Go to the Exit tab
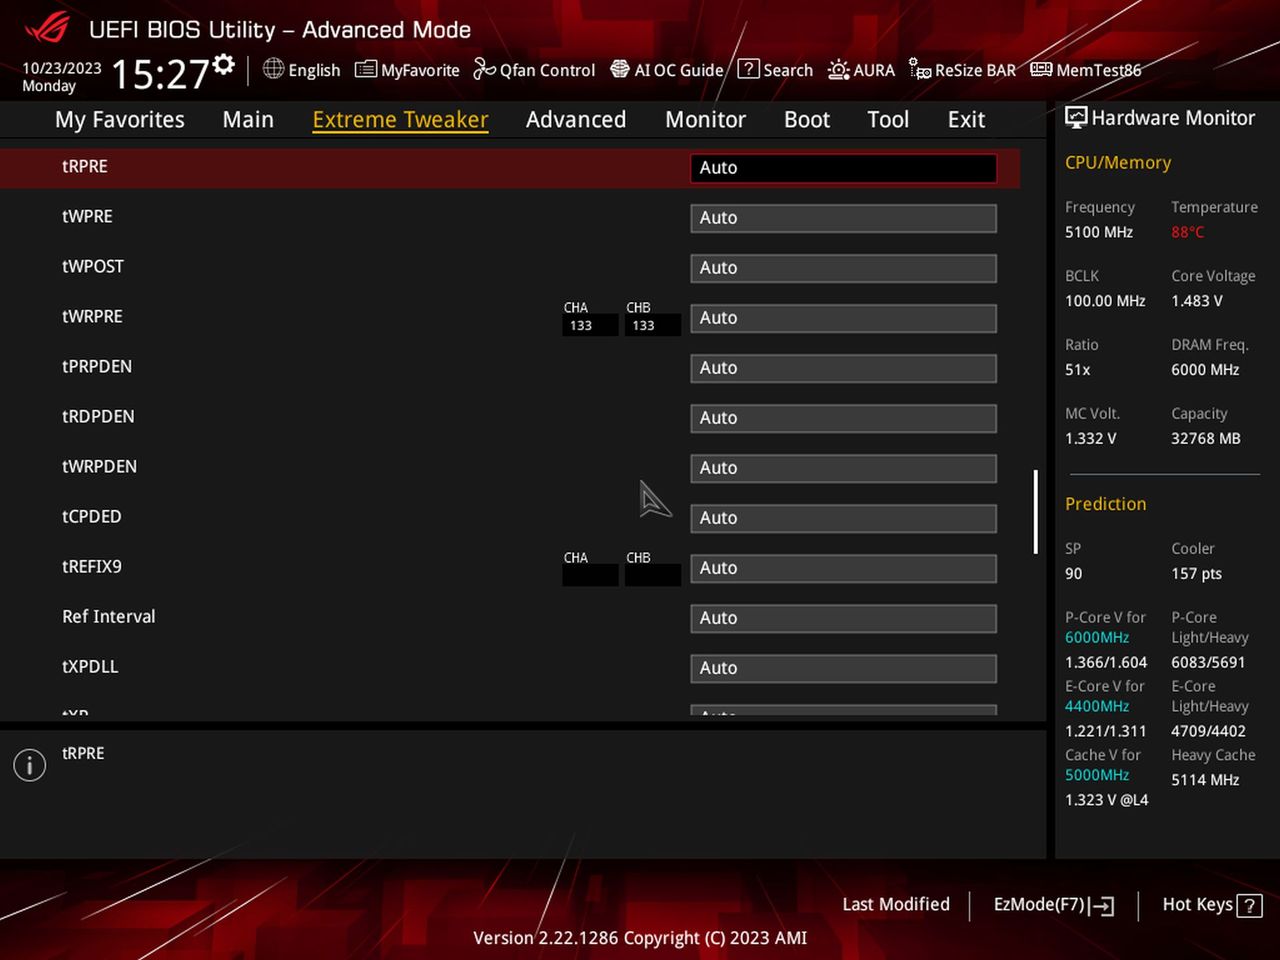 [x=967, y=120]
